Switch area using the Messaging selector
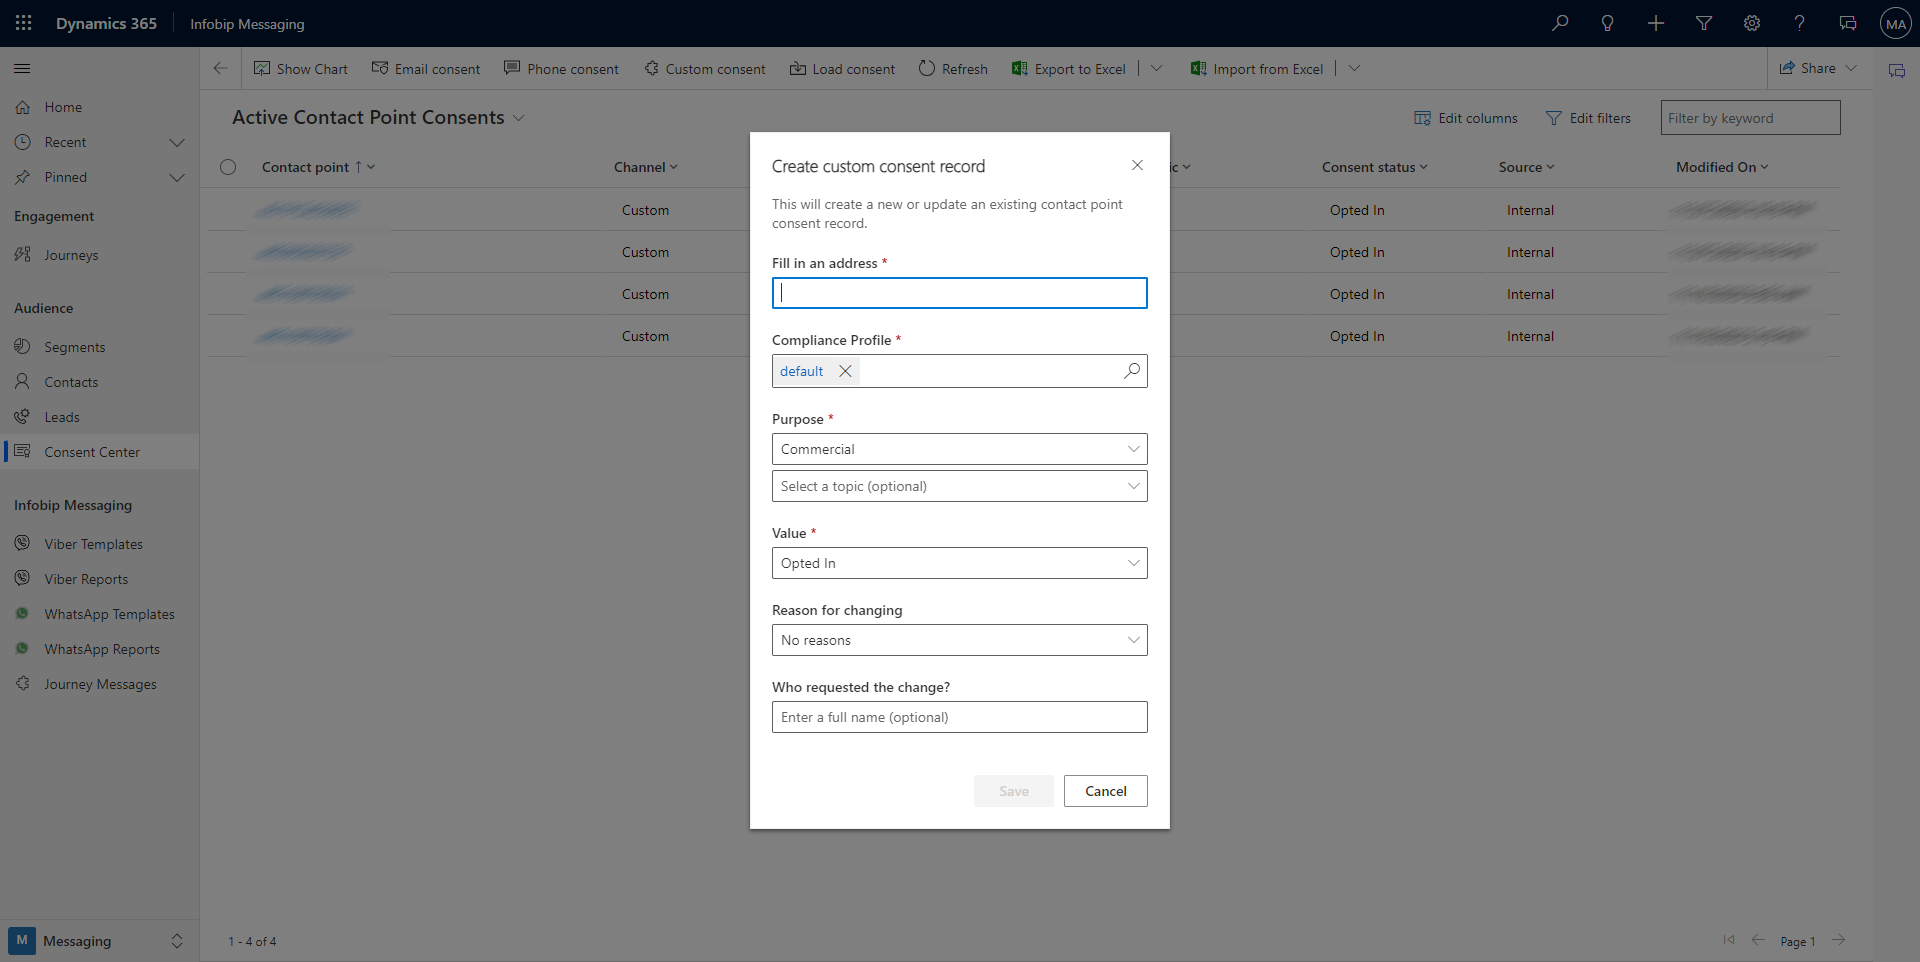Screen dimensions: 1920x962 point(99,941)
